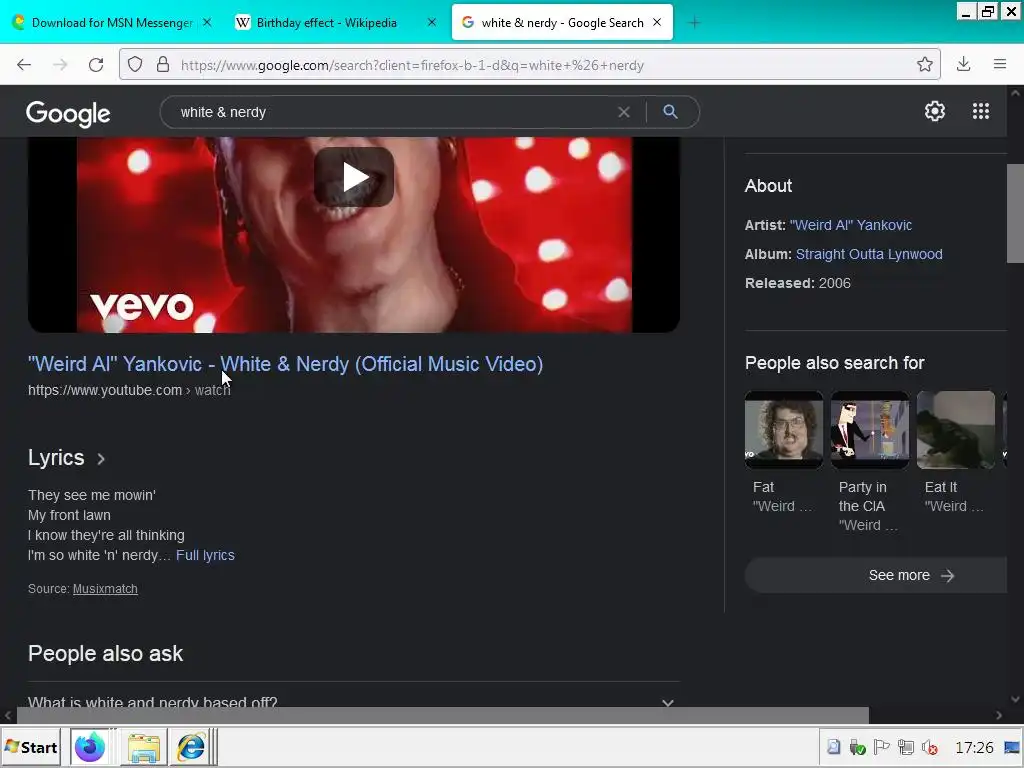
Task: Expand "What is white and nerdy based off?"
Action: coord(354,702)
